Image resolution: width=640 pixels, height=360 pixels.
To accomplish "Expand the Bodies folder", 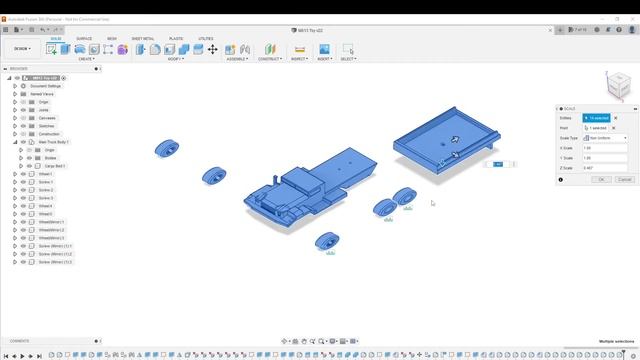I will [21, 158].
